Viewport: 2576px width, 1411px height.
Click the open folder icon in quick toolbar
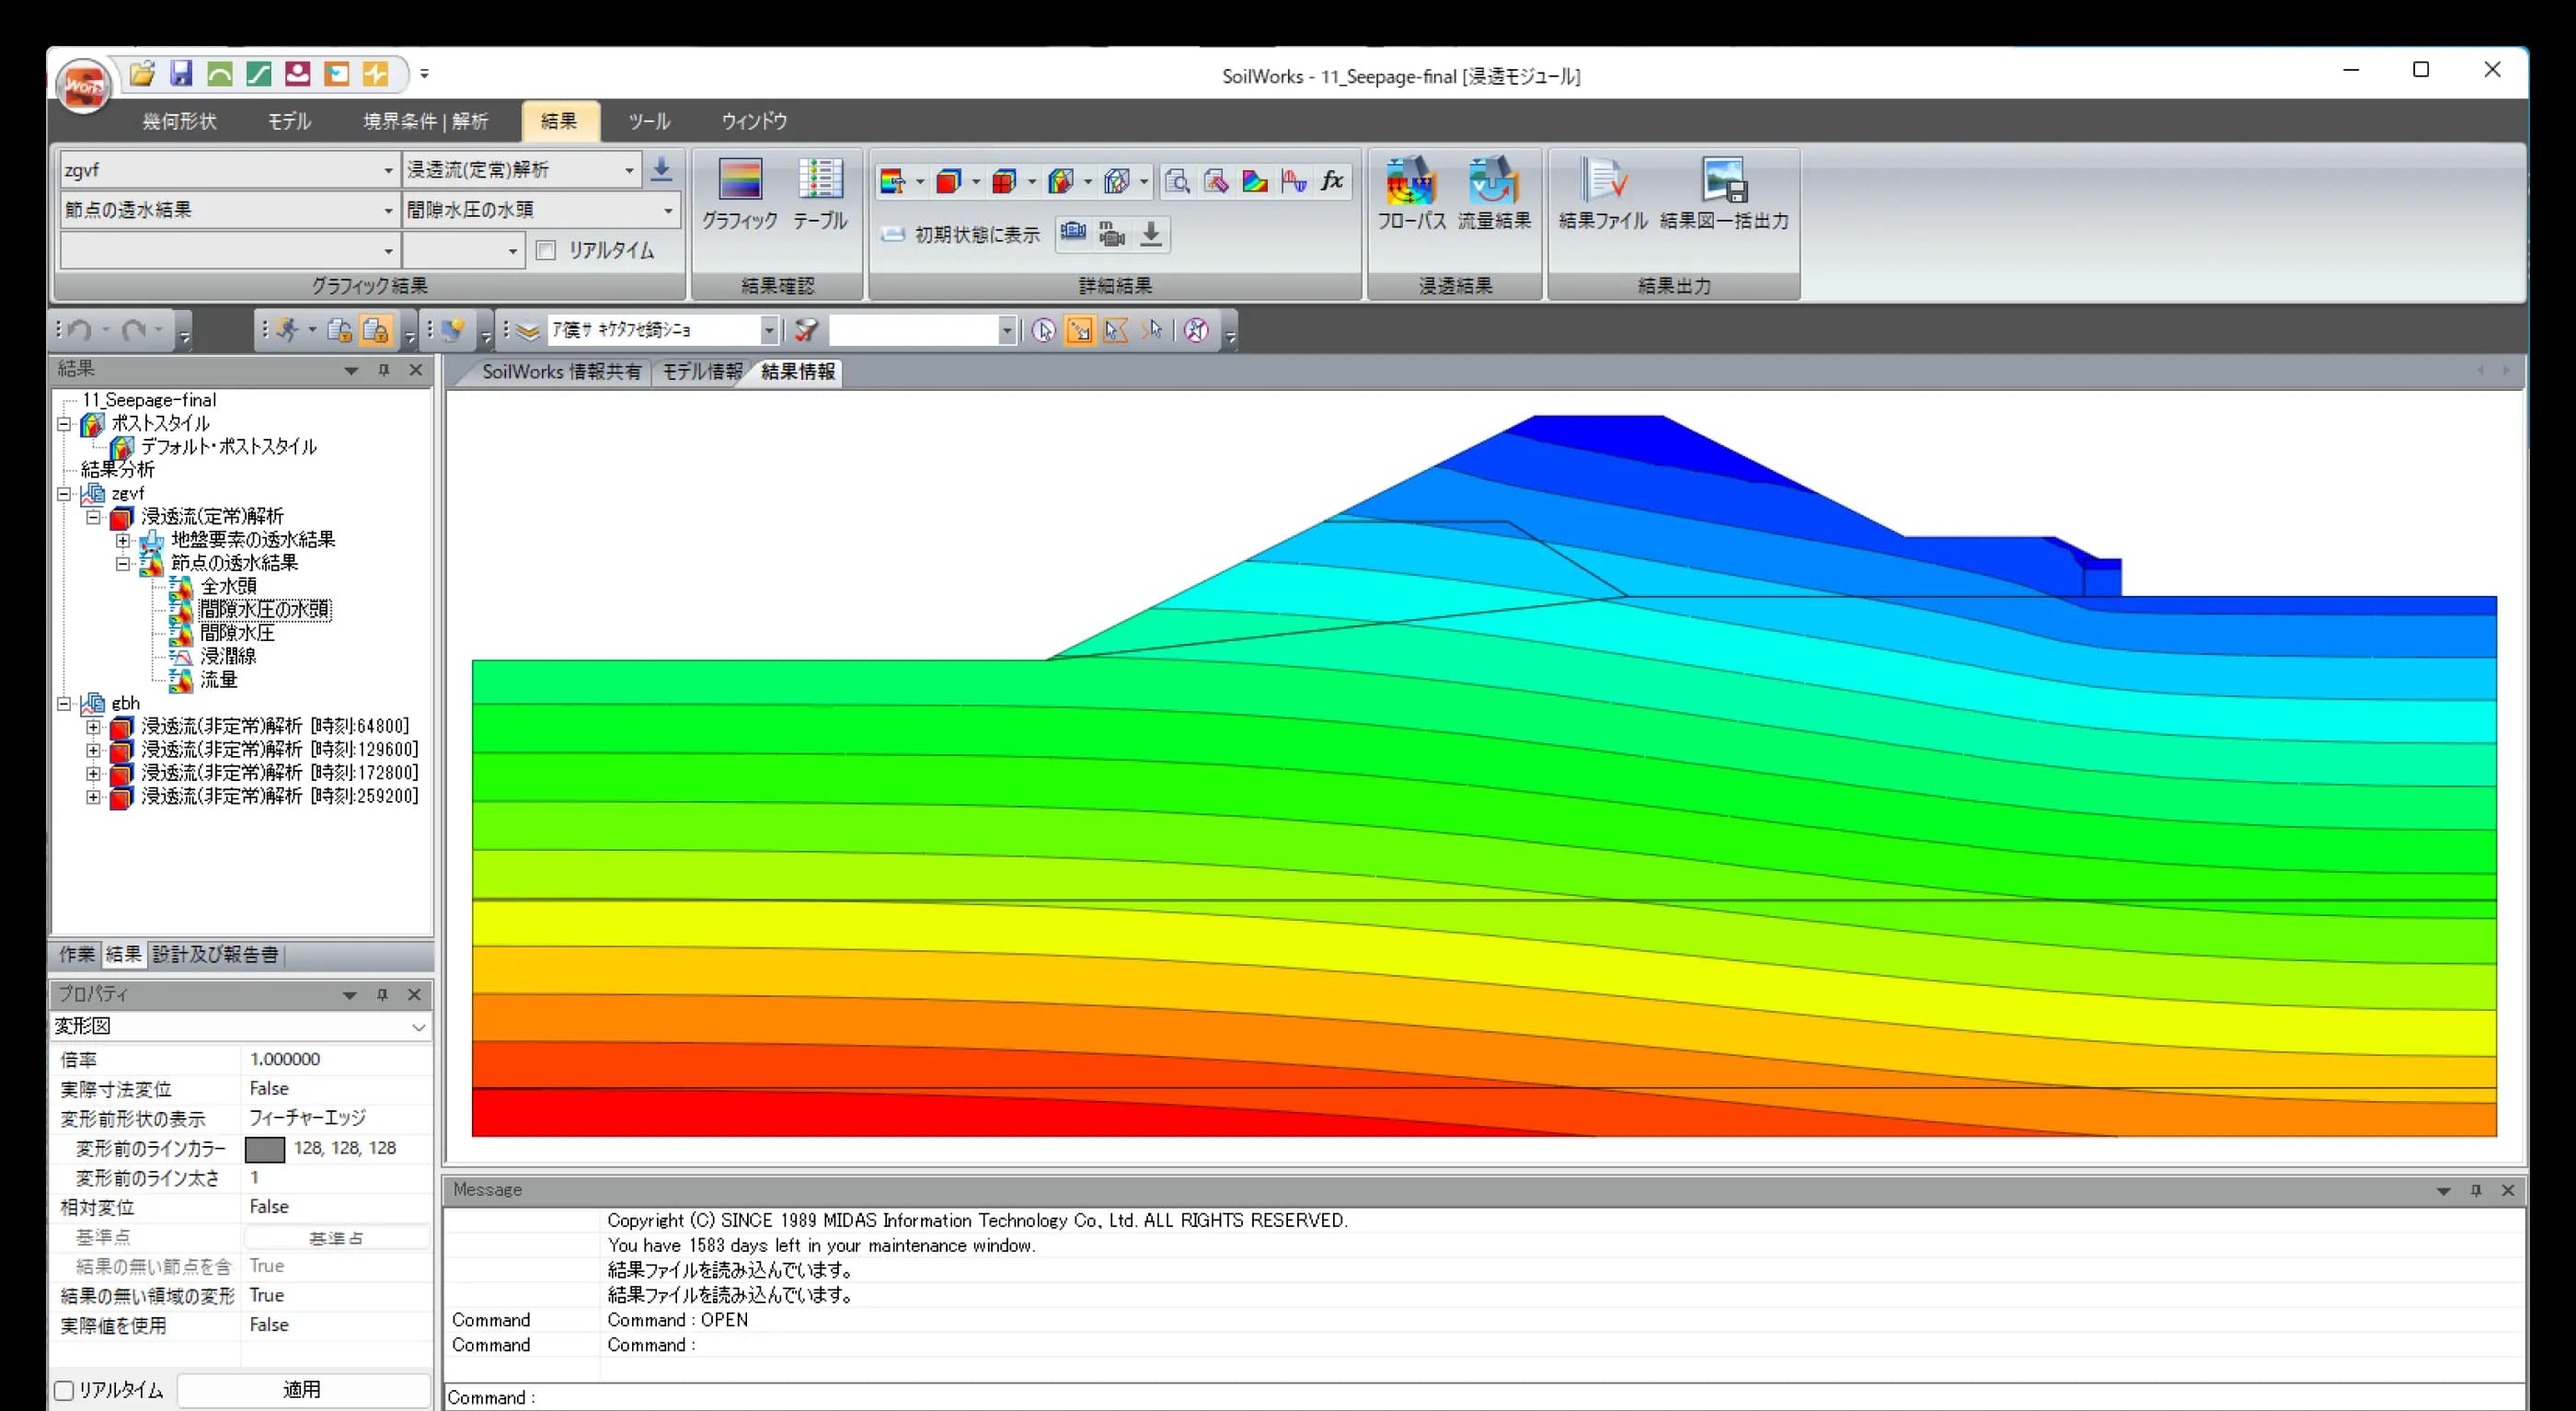click(x=142, y=73)
